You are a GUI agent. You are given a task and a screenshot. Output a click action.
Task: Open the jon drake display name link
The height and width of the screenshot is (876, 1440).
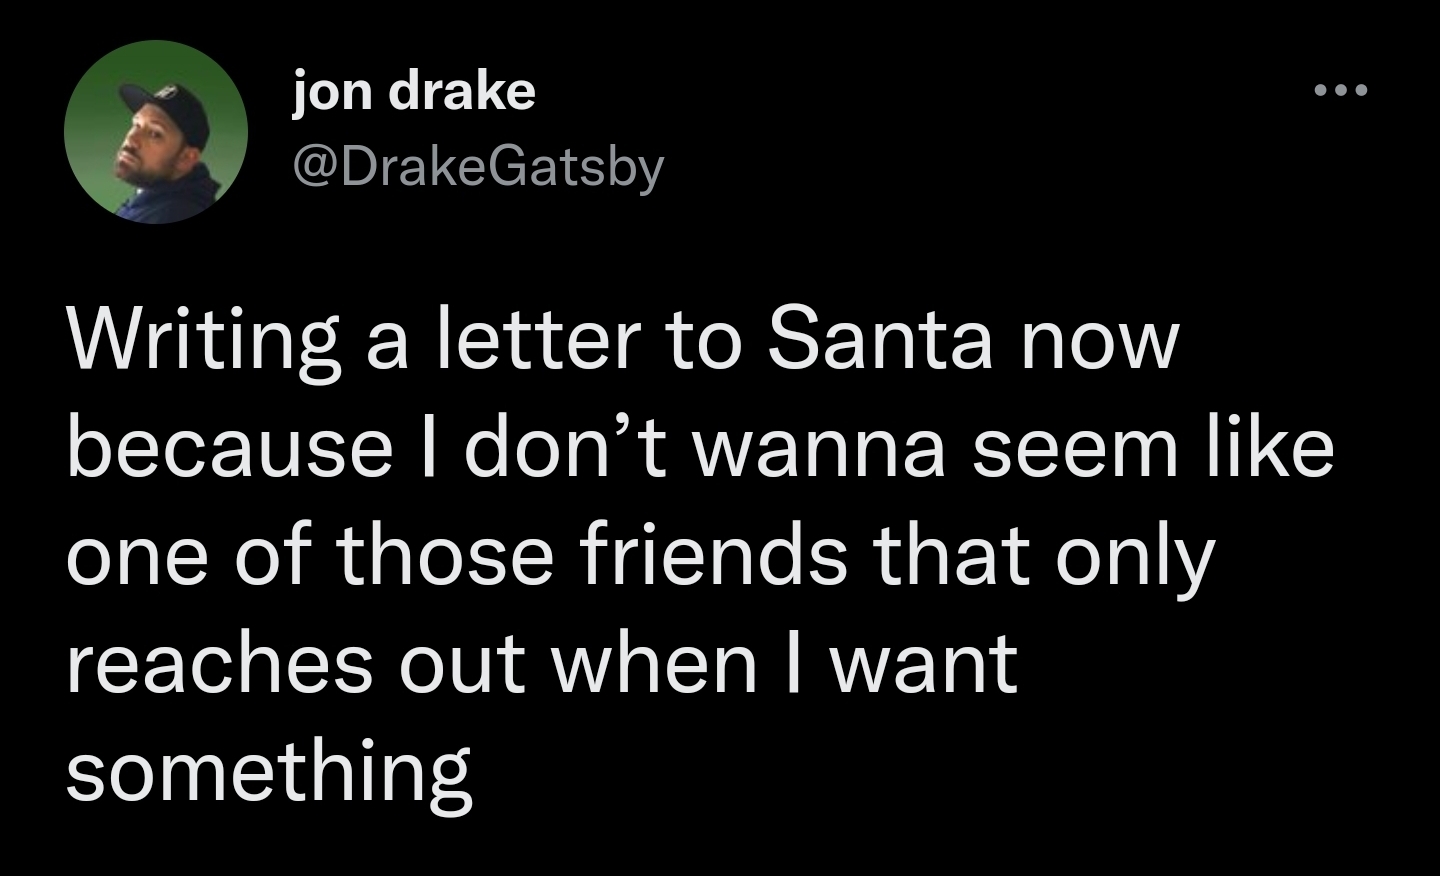click(x=414, y=93)
